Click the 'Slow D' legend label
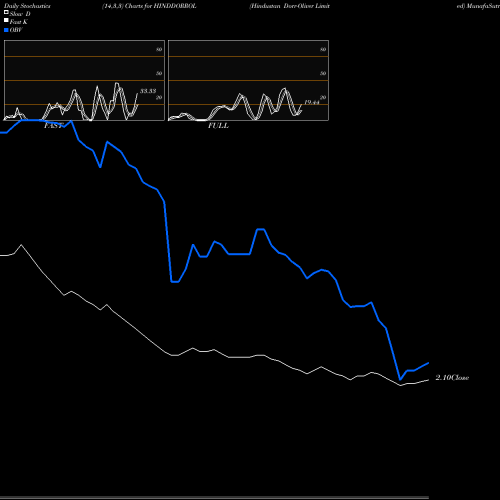Image resolution: width=500 pixels, height=500 pixels. [x=20, y=14]
